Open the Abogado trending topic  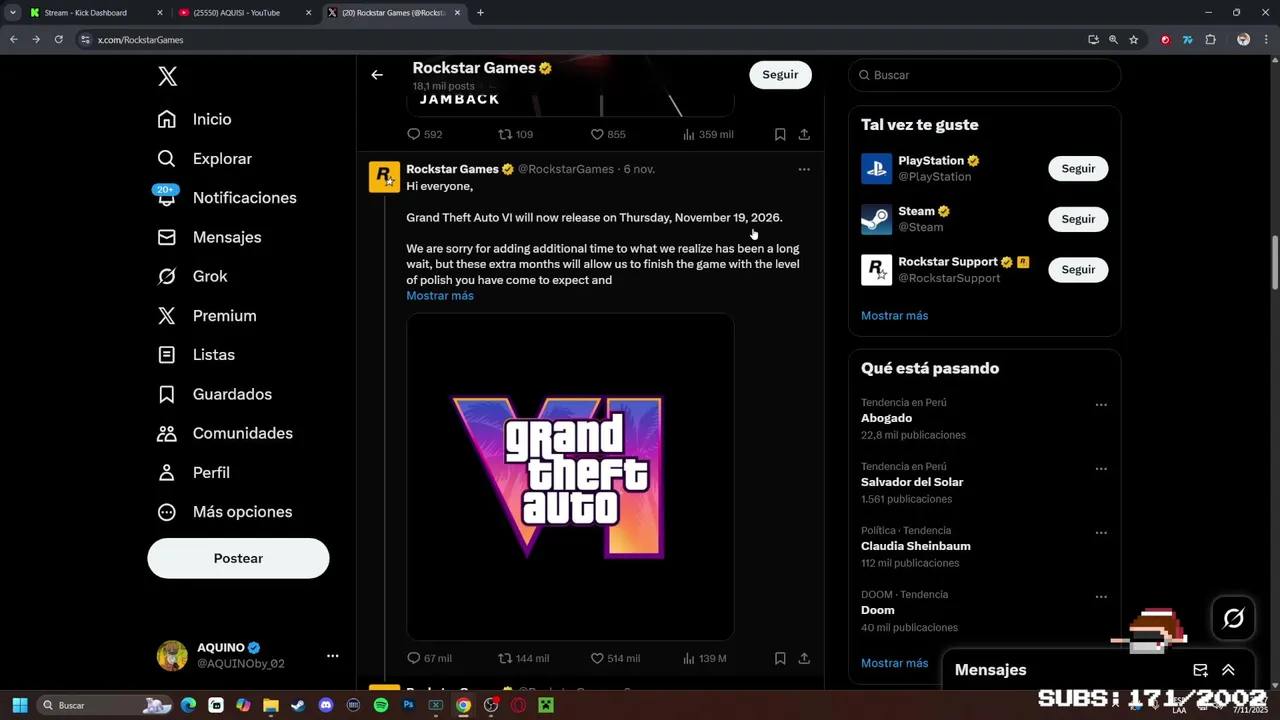pos(887,418)
